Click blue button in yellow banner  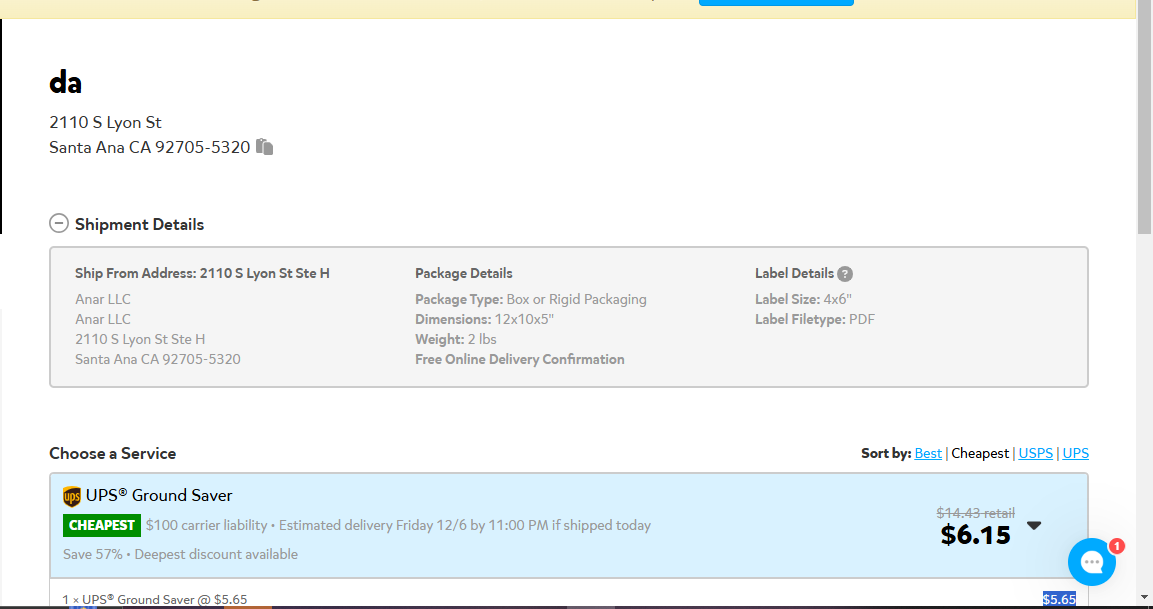(776, 3)
